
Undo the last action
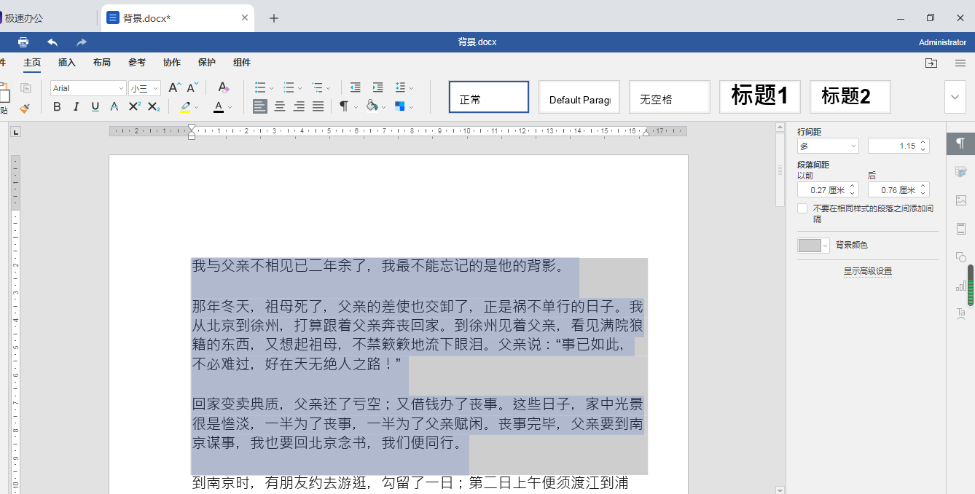pos(53,42)
